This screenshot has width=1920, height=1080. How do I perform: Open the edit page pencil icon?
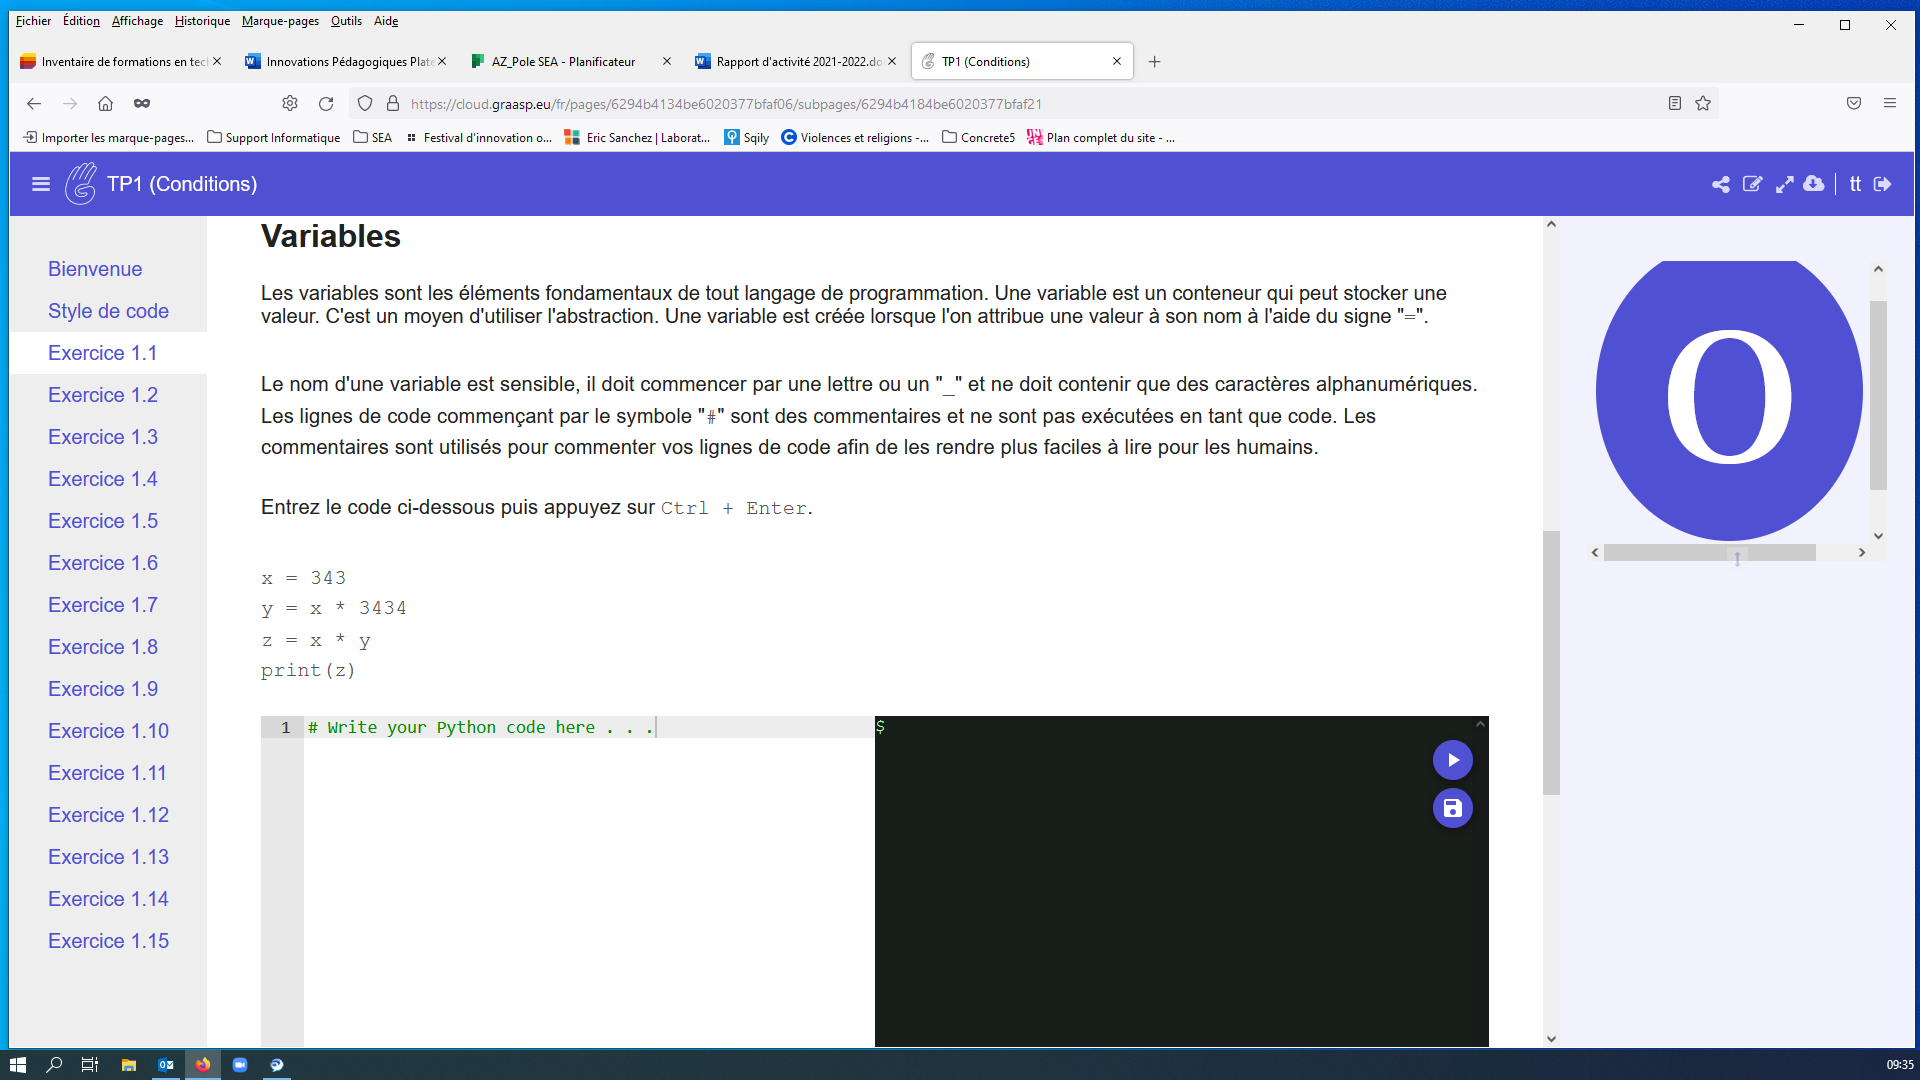point(1752,184)
